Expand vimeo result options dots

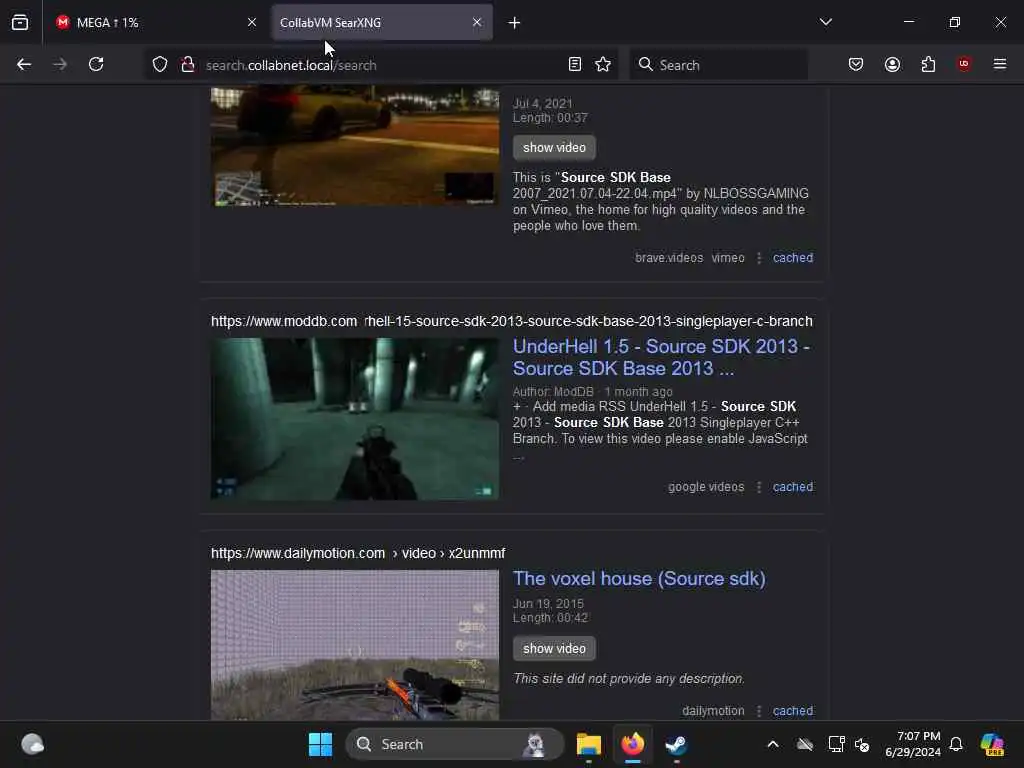[x=759, y=258]
